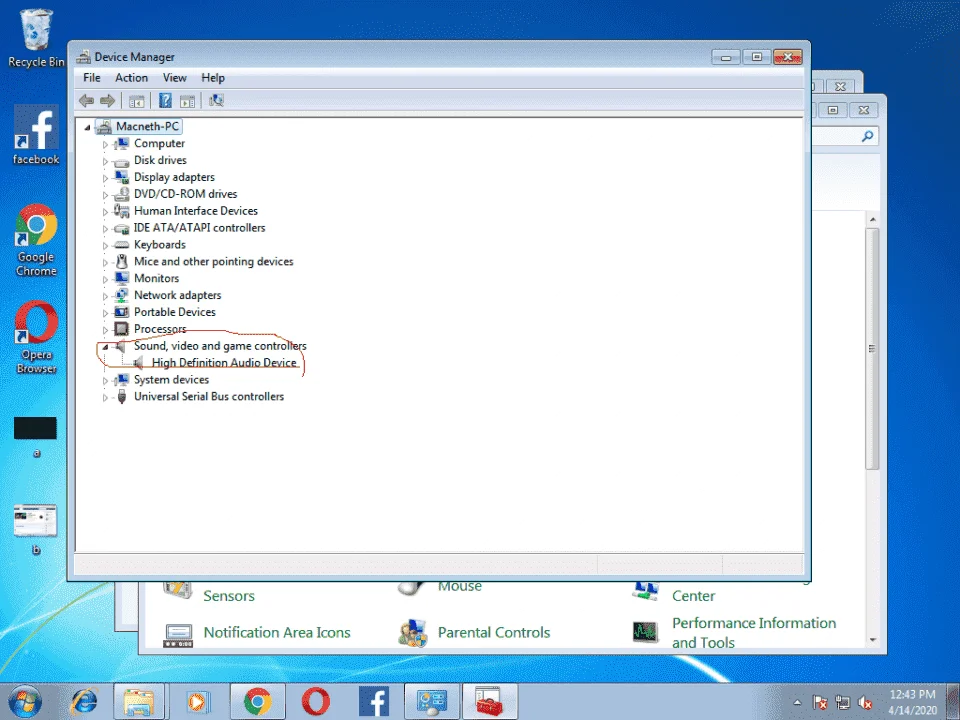Click the Disk drives category icon
Image resolution: width=960 pixels, height=720 pixels.
click(121, 161)
